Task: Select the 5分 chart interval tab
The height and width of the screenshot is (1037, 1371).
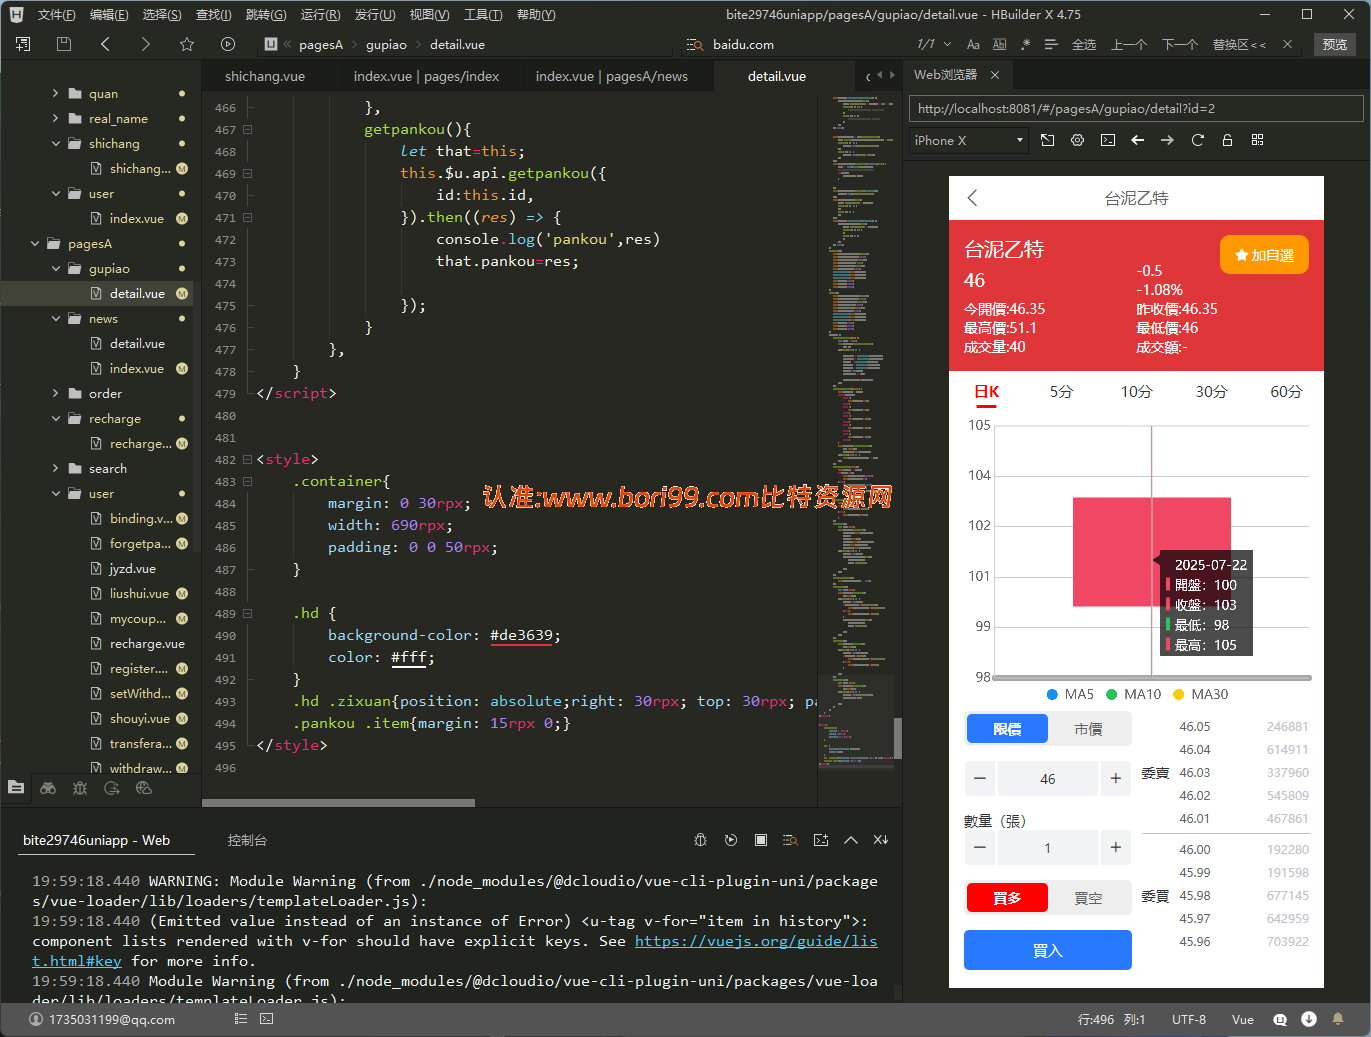Action: pos(1061,392)
